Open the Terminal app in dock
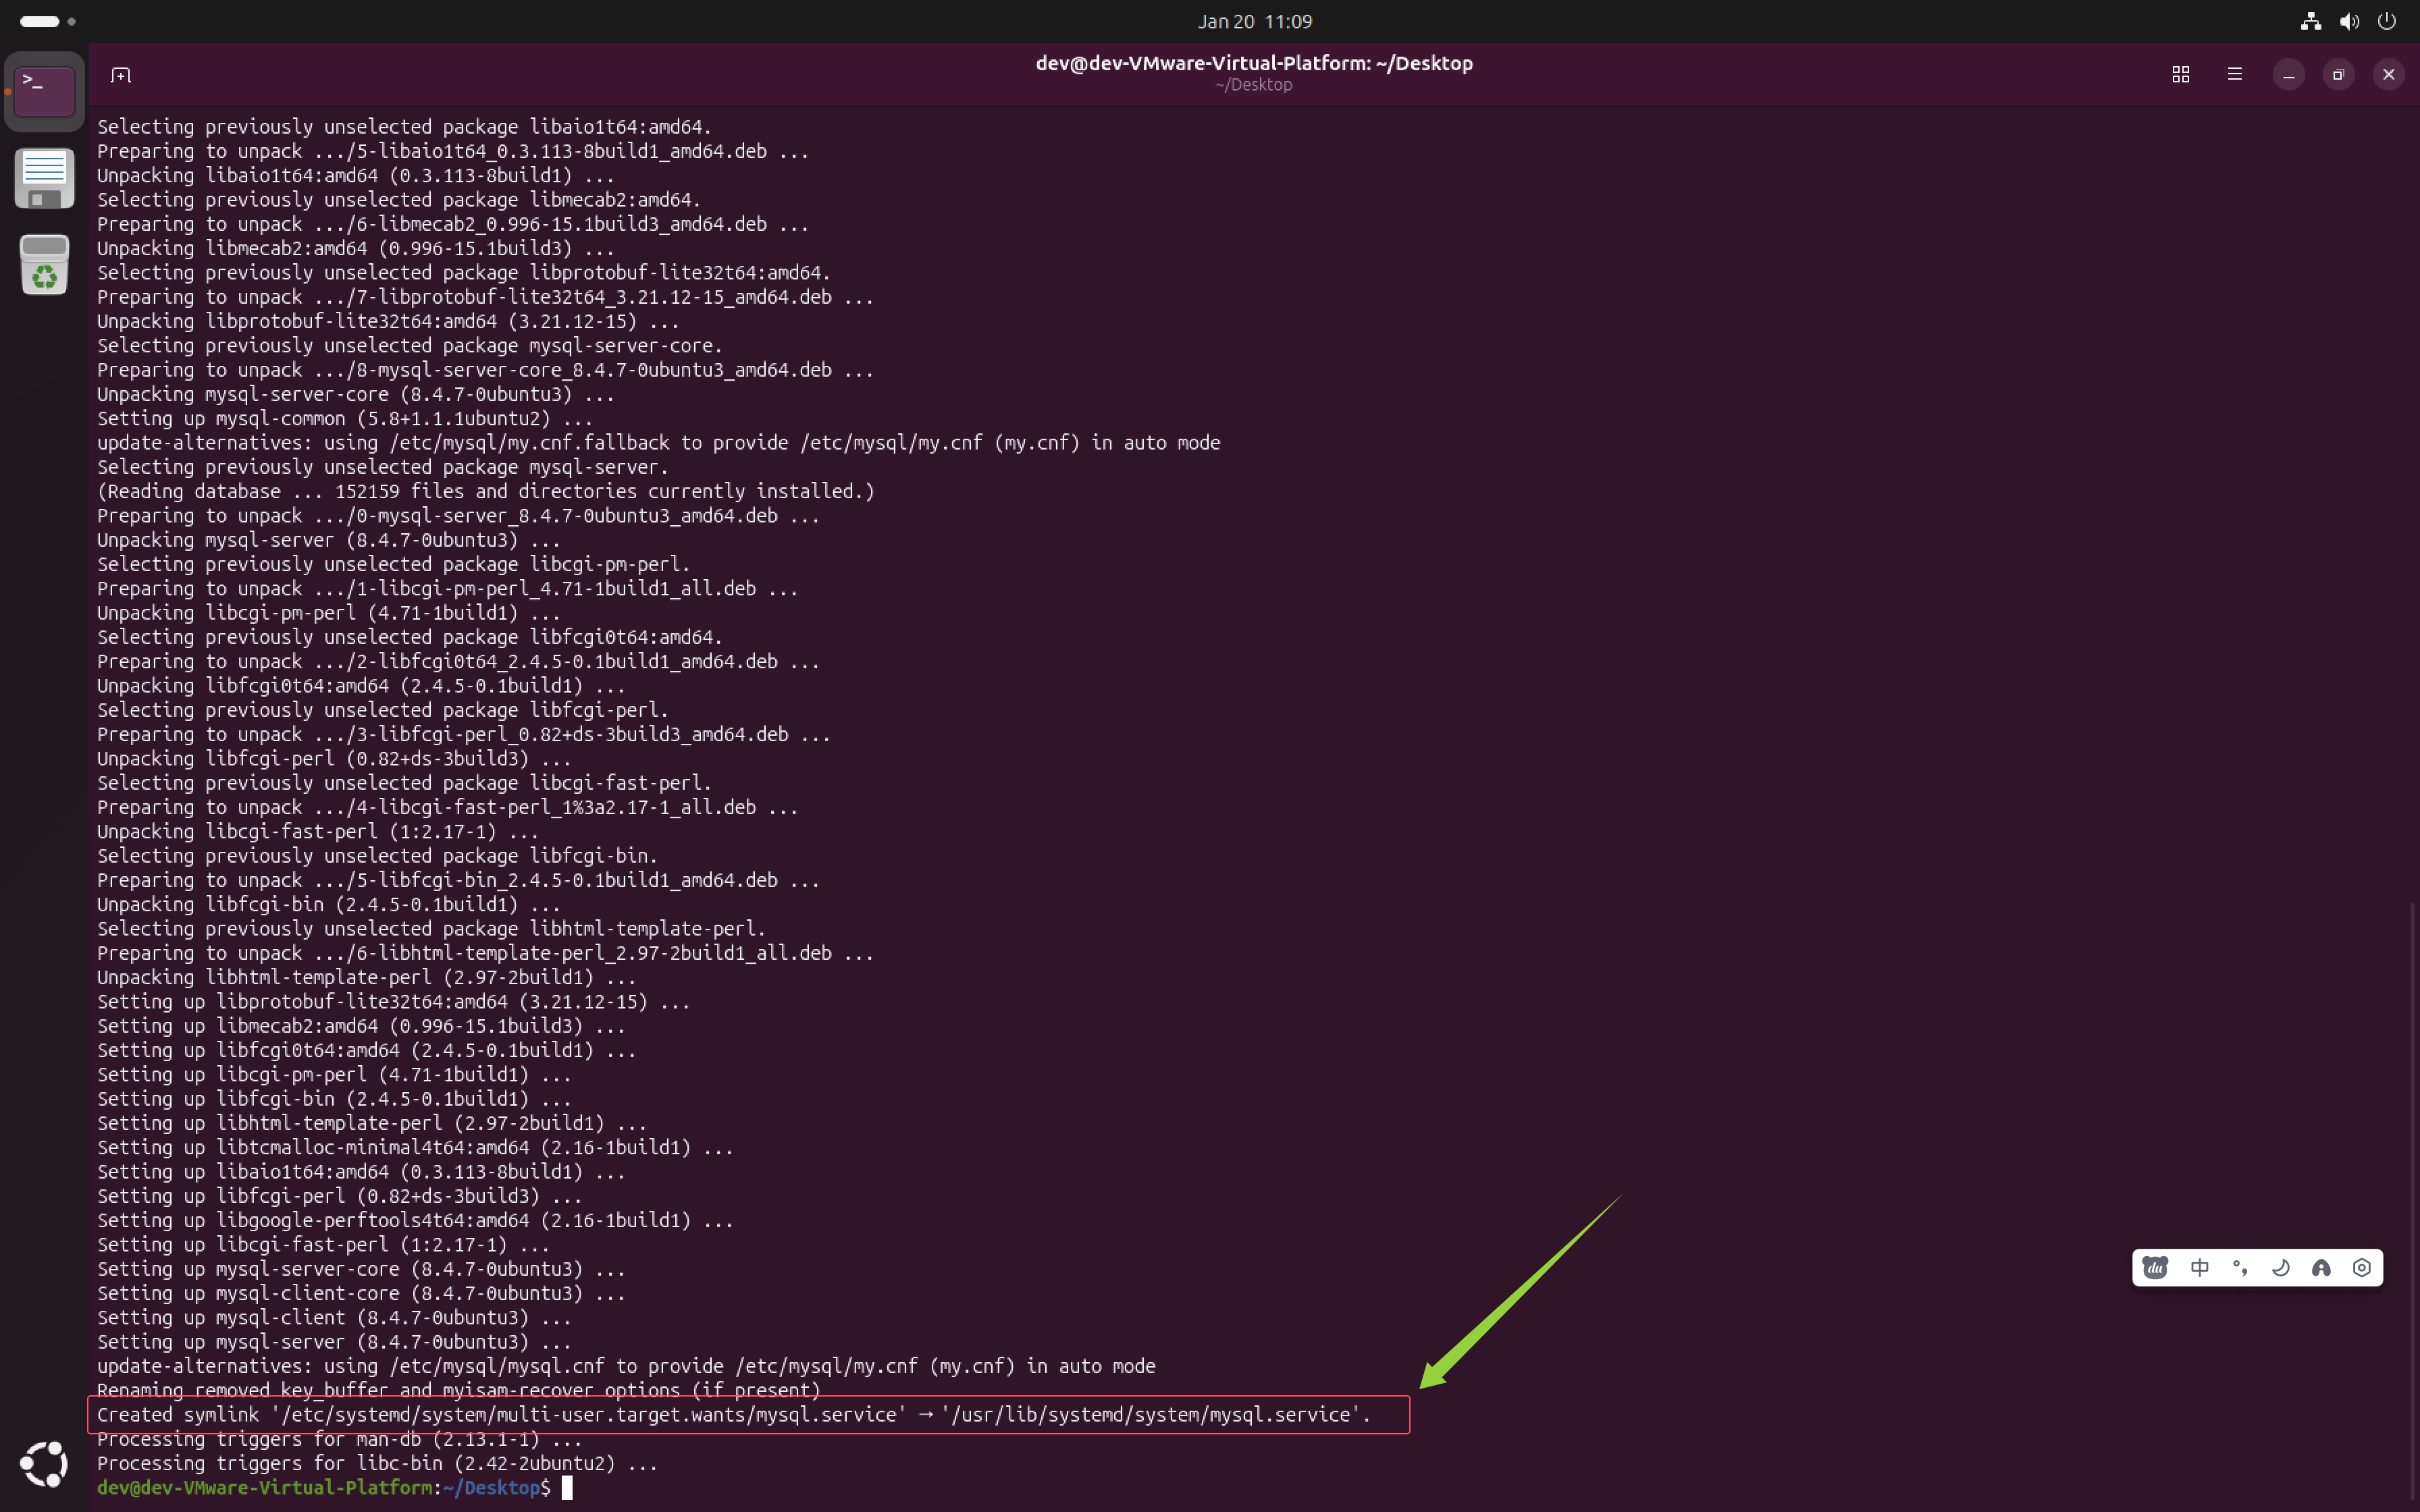 (44, 91)
